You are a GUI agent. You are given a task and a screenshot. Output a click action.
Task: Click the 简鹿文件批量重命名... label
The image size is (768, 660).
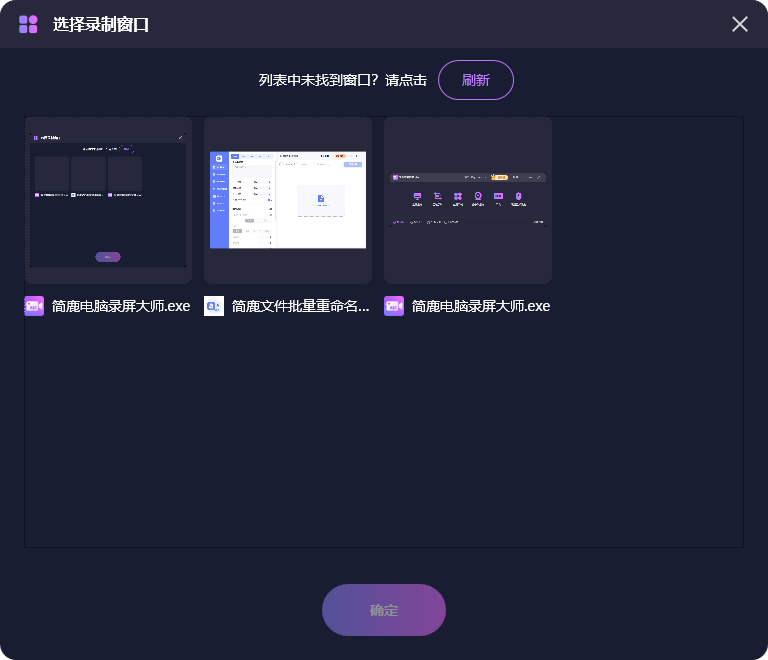301,306
